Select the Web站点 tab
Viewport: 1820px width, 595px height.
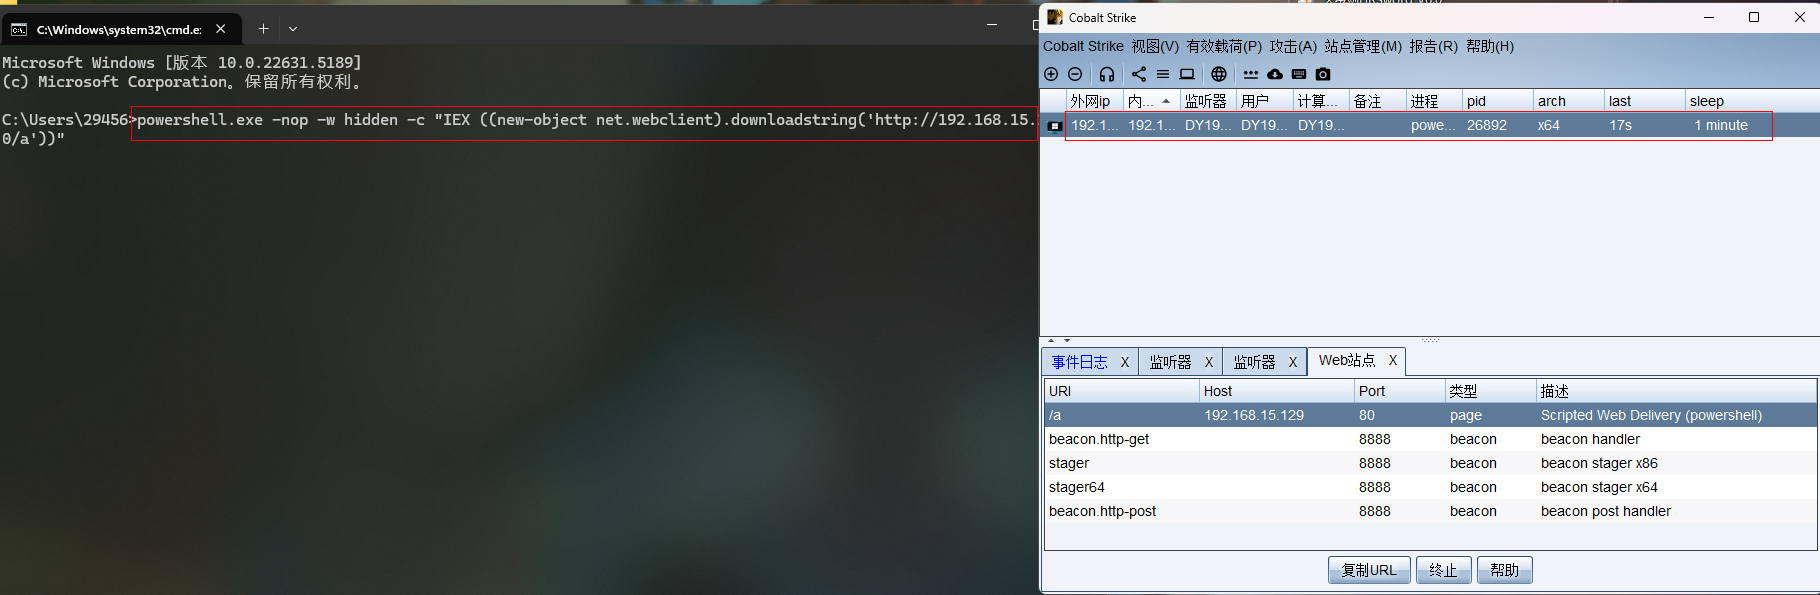coord(1346,360)
